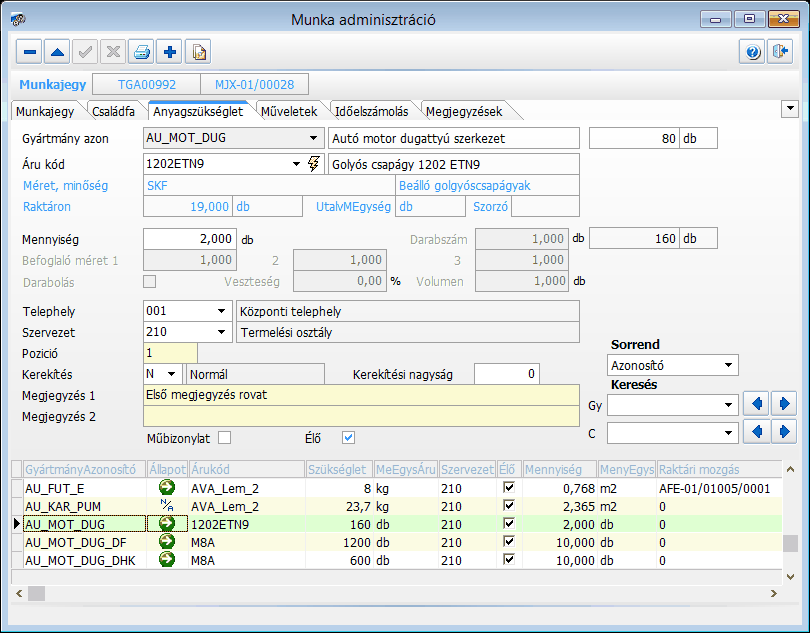Expand the tab overflow dropdown arrow
810x633 pixels.
pos(790,109)
